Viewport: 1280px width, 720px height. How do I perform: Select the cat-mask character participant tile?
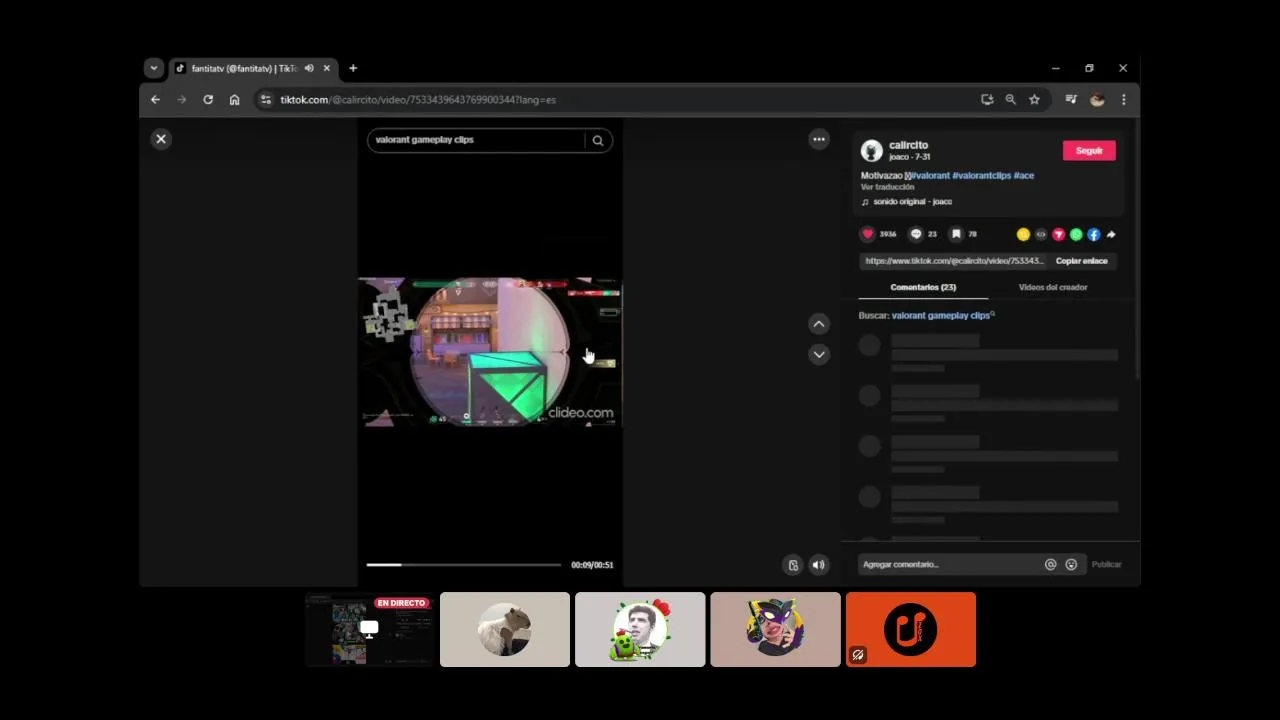775,629
